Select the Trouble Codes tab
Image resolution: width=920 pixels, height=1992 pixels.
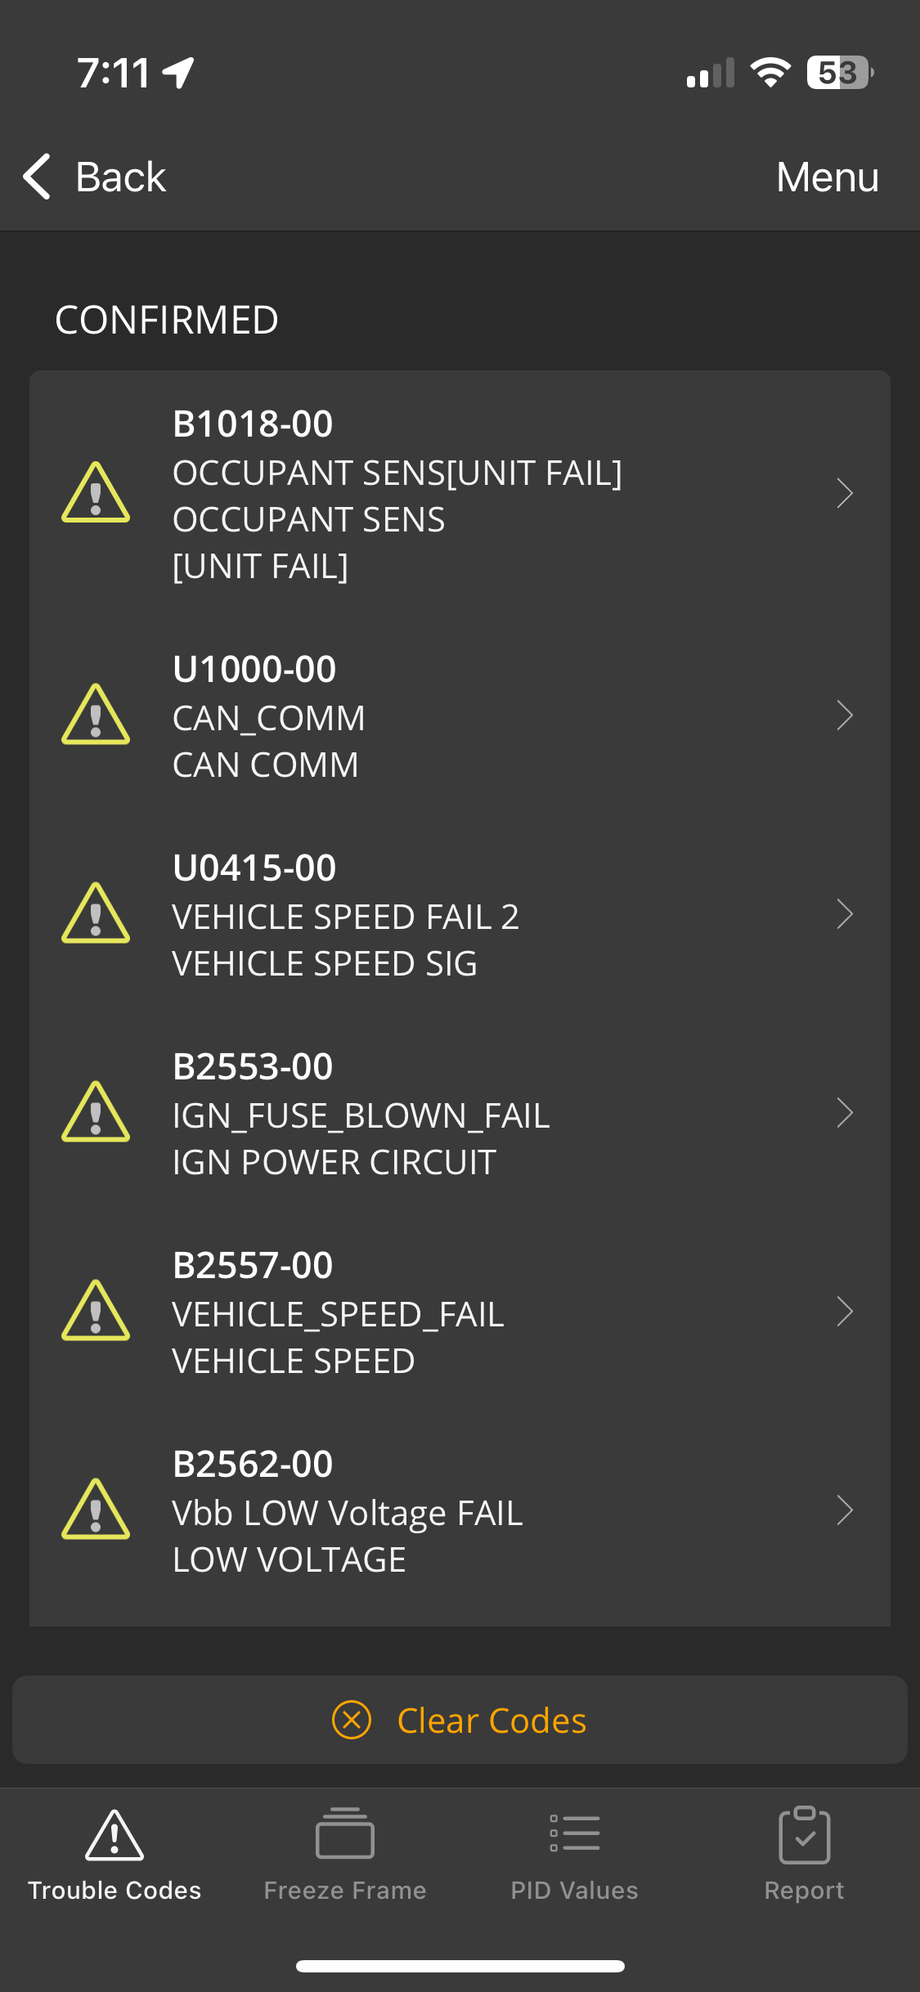(x=115, y=1853)
